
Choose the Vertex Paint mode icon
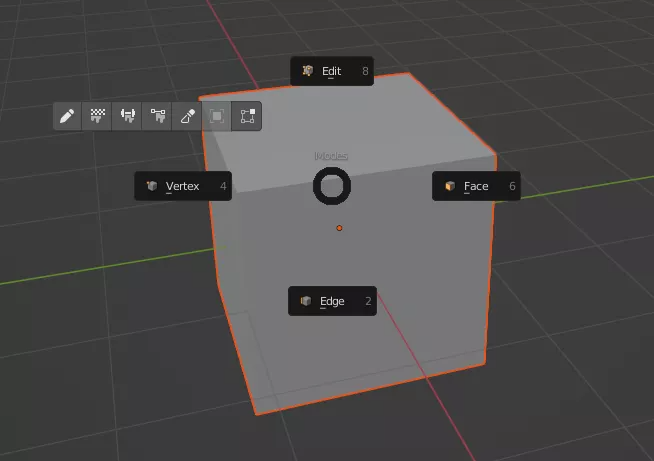[157, 116]
